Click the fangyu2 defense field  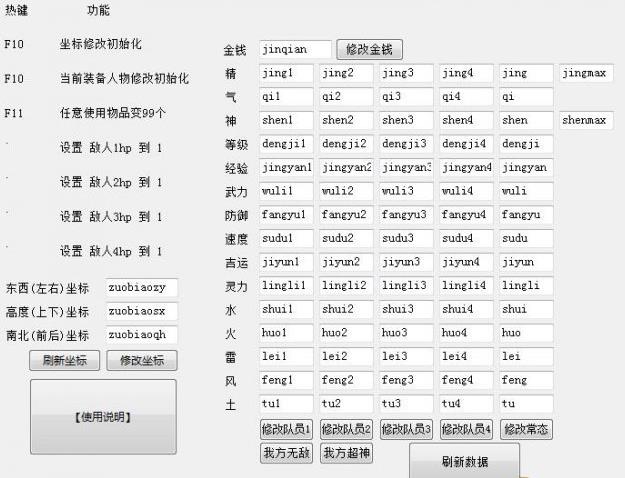coord(346,215)
